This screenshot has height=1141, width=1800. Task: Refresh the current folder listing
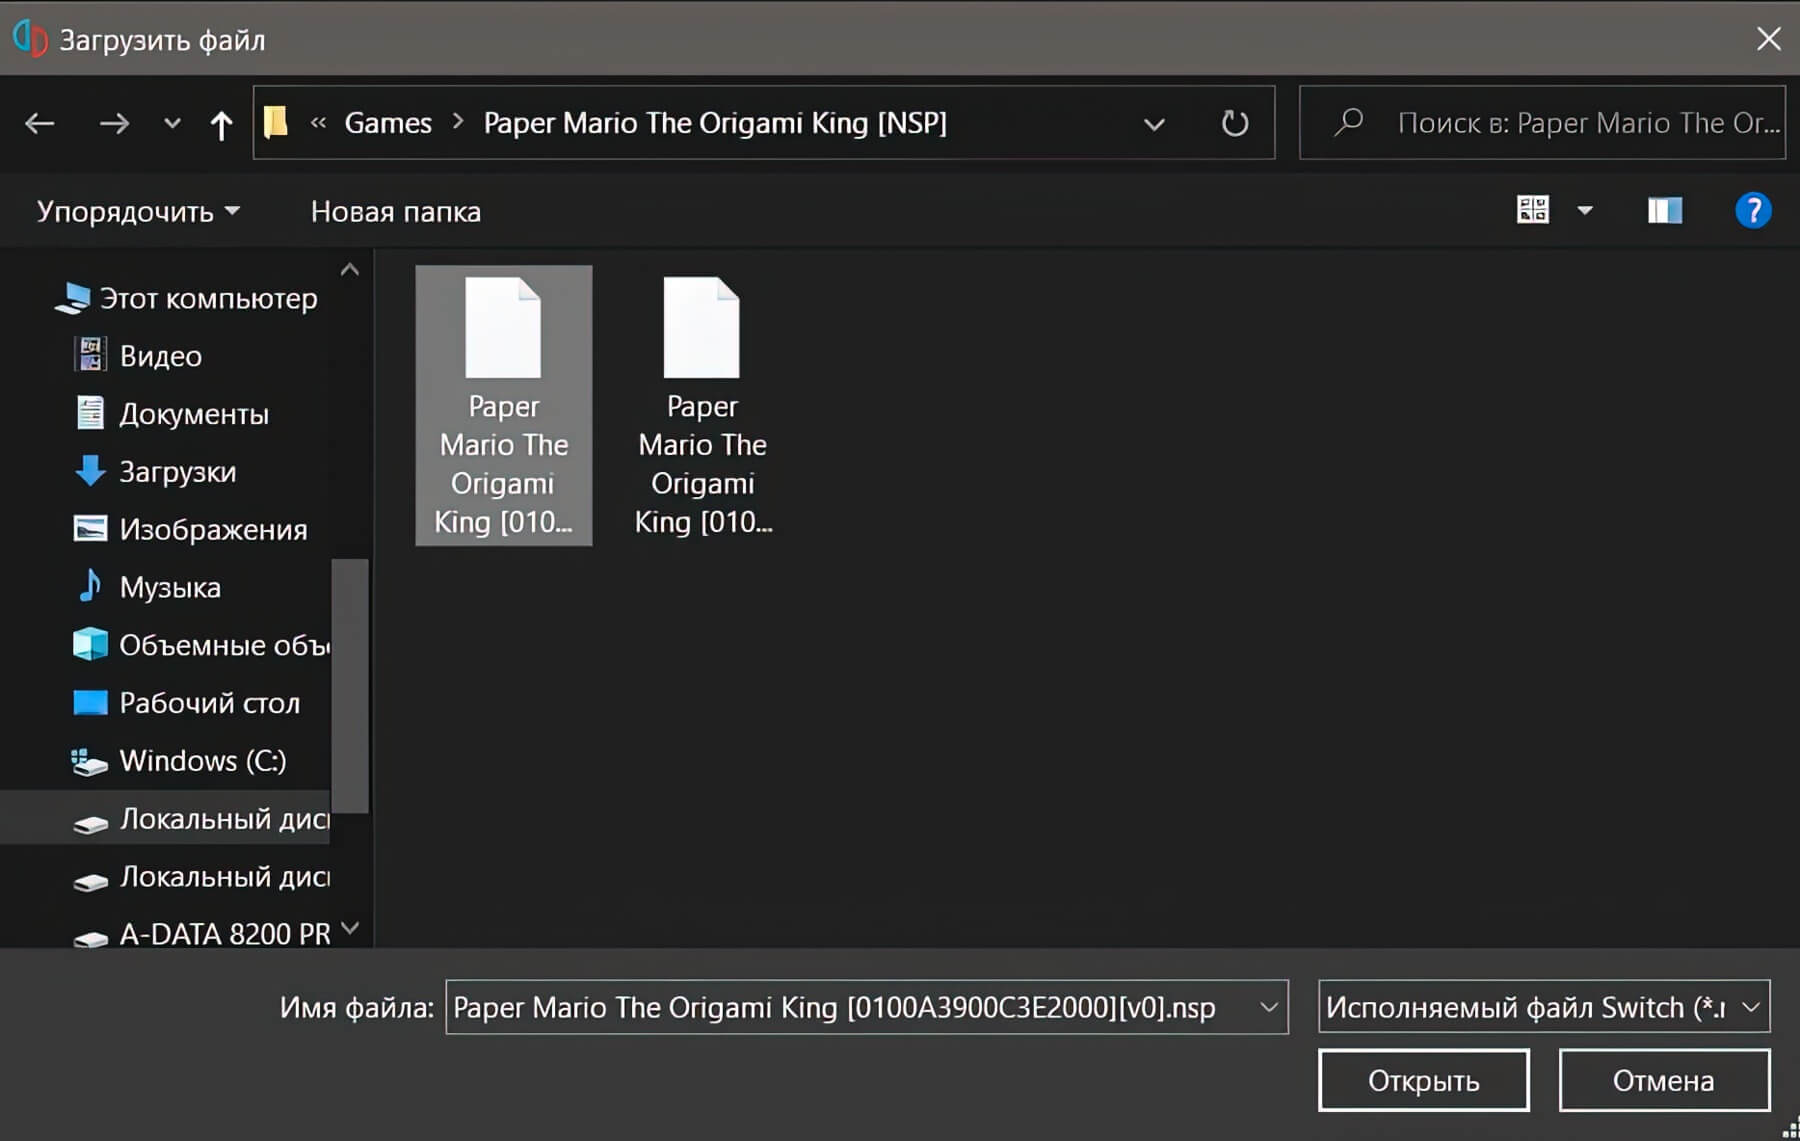pos(1235,123)
